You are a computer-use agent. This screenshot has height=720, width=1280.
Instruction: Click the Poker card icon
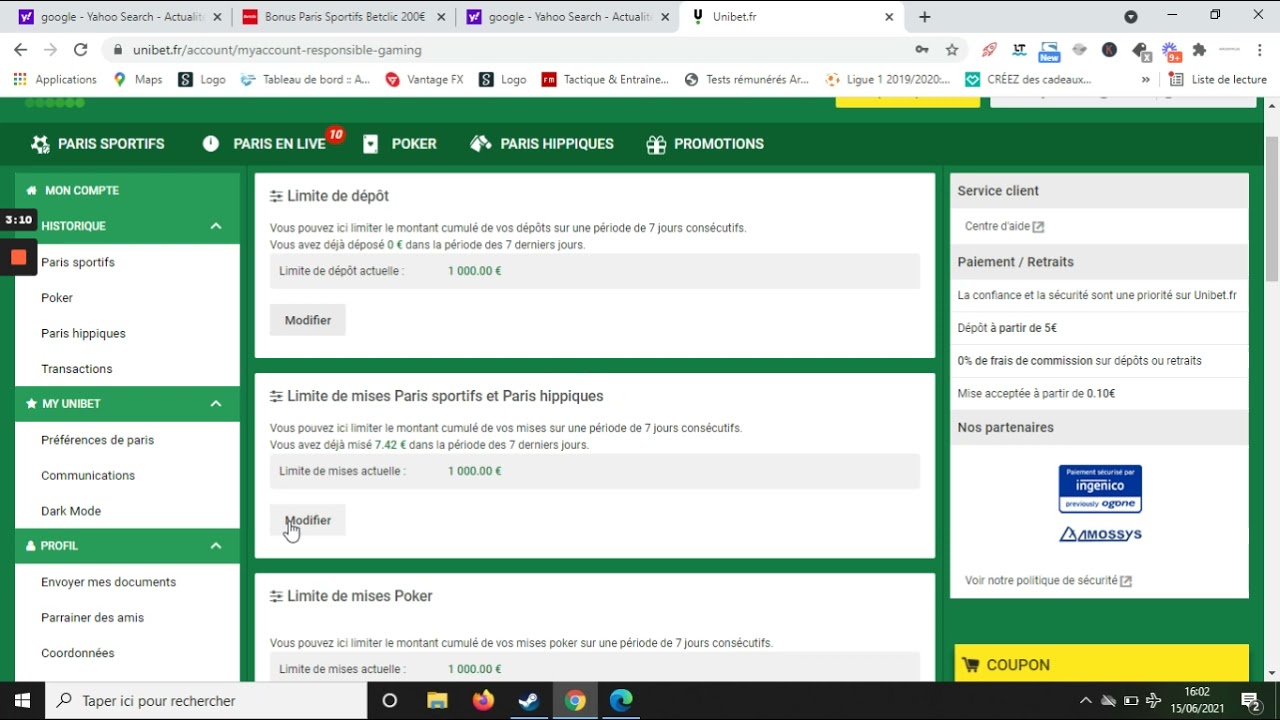371,144
